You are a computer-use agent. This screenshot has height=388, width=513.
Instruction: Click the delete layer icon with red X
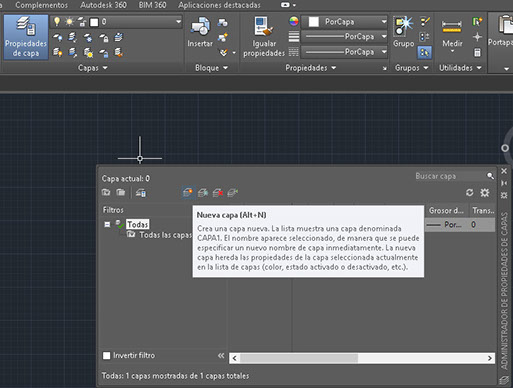(x=218, y=192)
